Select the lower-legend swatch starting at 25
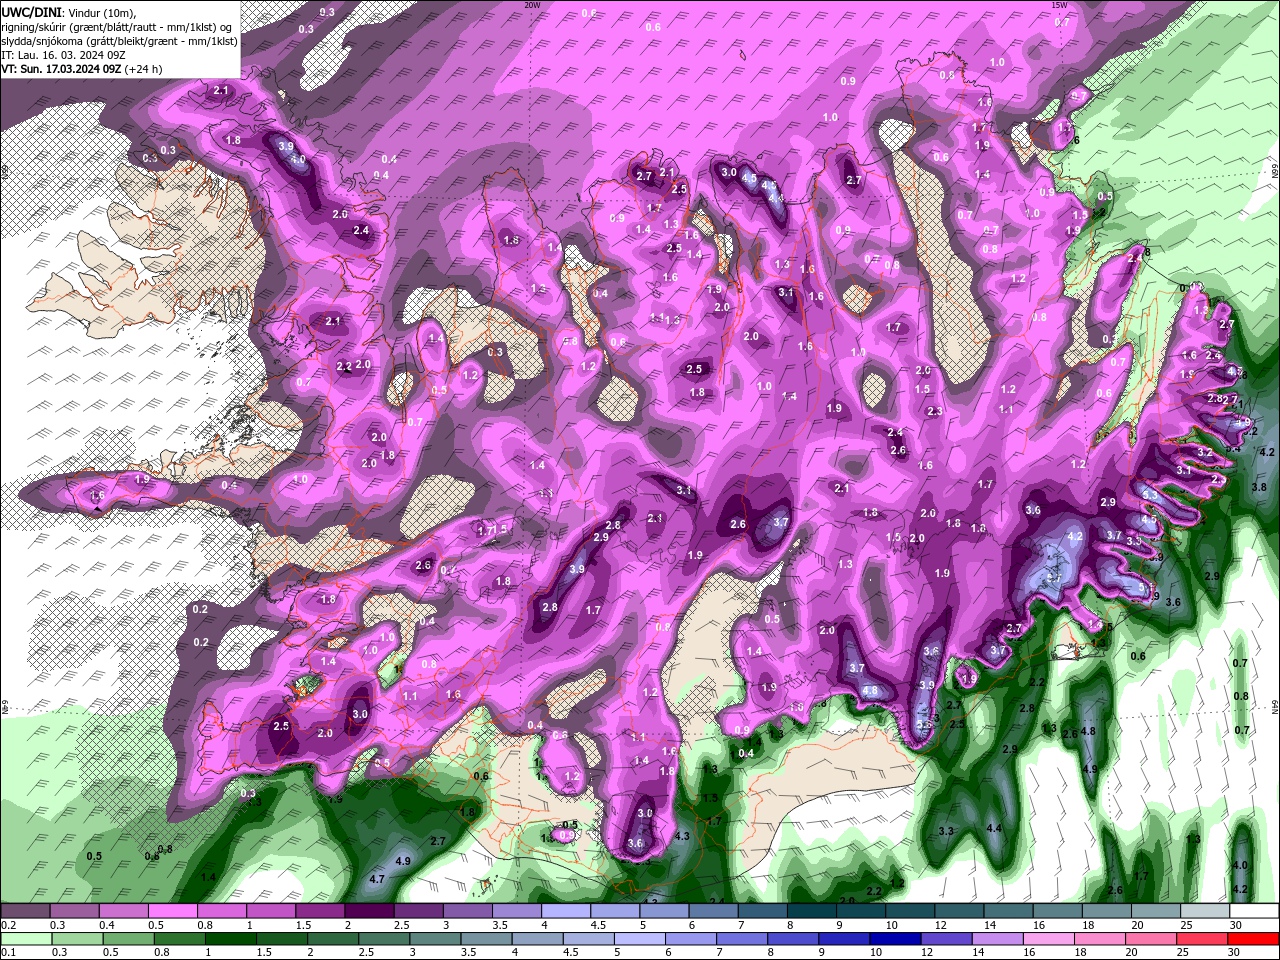The width and height of the screenshot is (1280, 960). (x=1203, y=938)
